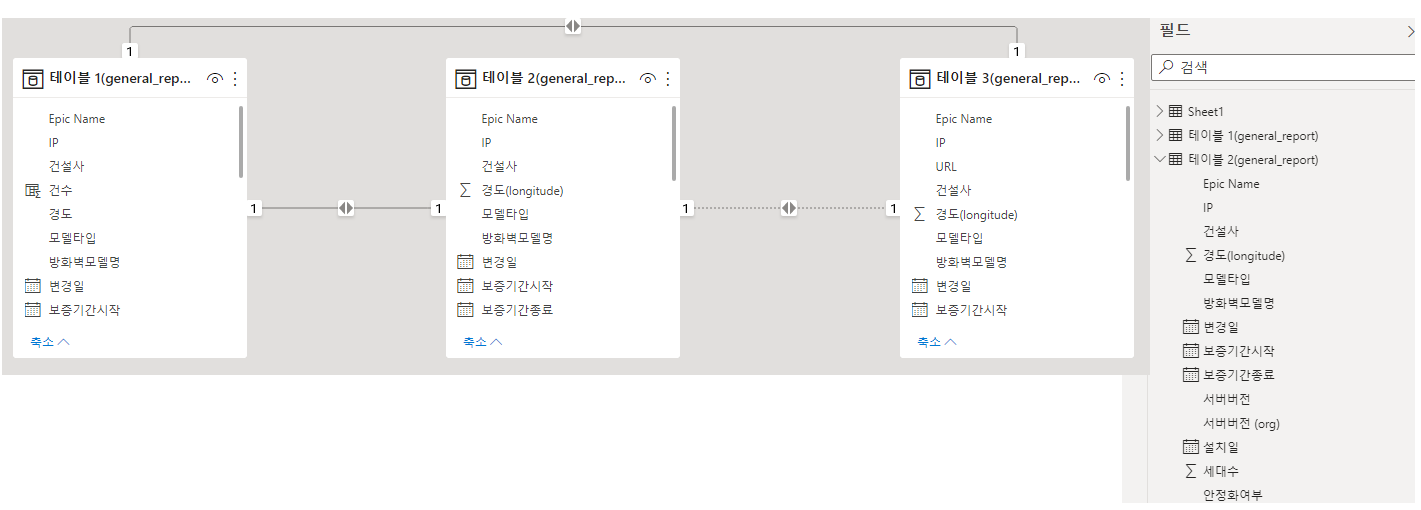Viewport: 1421px width, 510px height.
Task: Click the 테이블 1 card header table icon
Action: [32, 79]
